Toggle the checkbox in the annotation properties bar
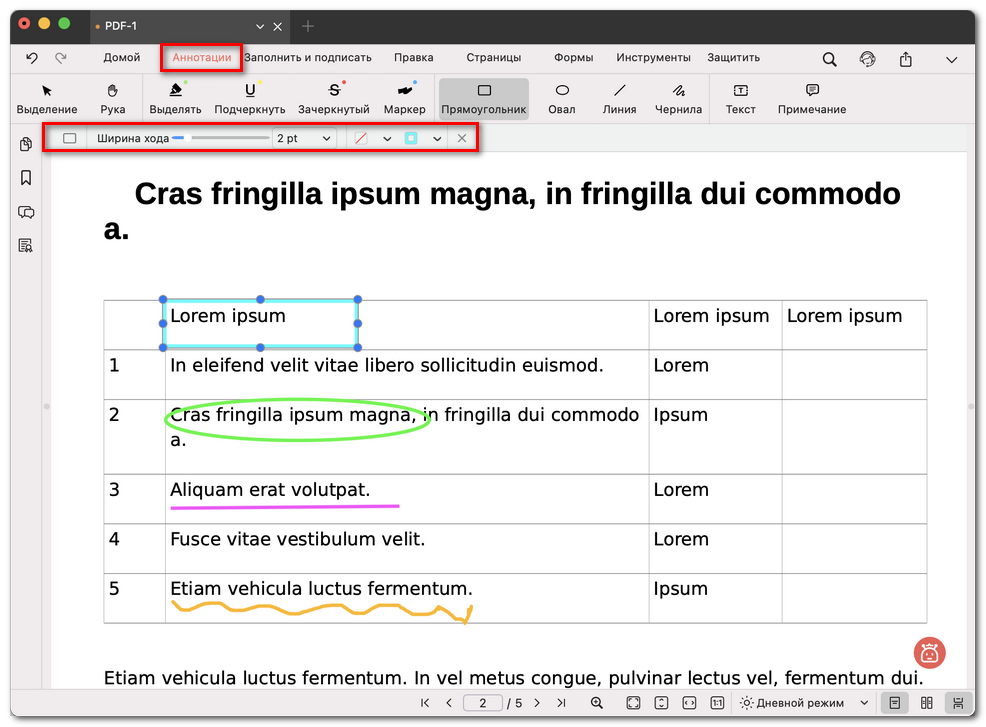Screen dimensions: 986x727 [69, 138]
